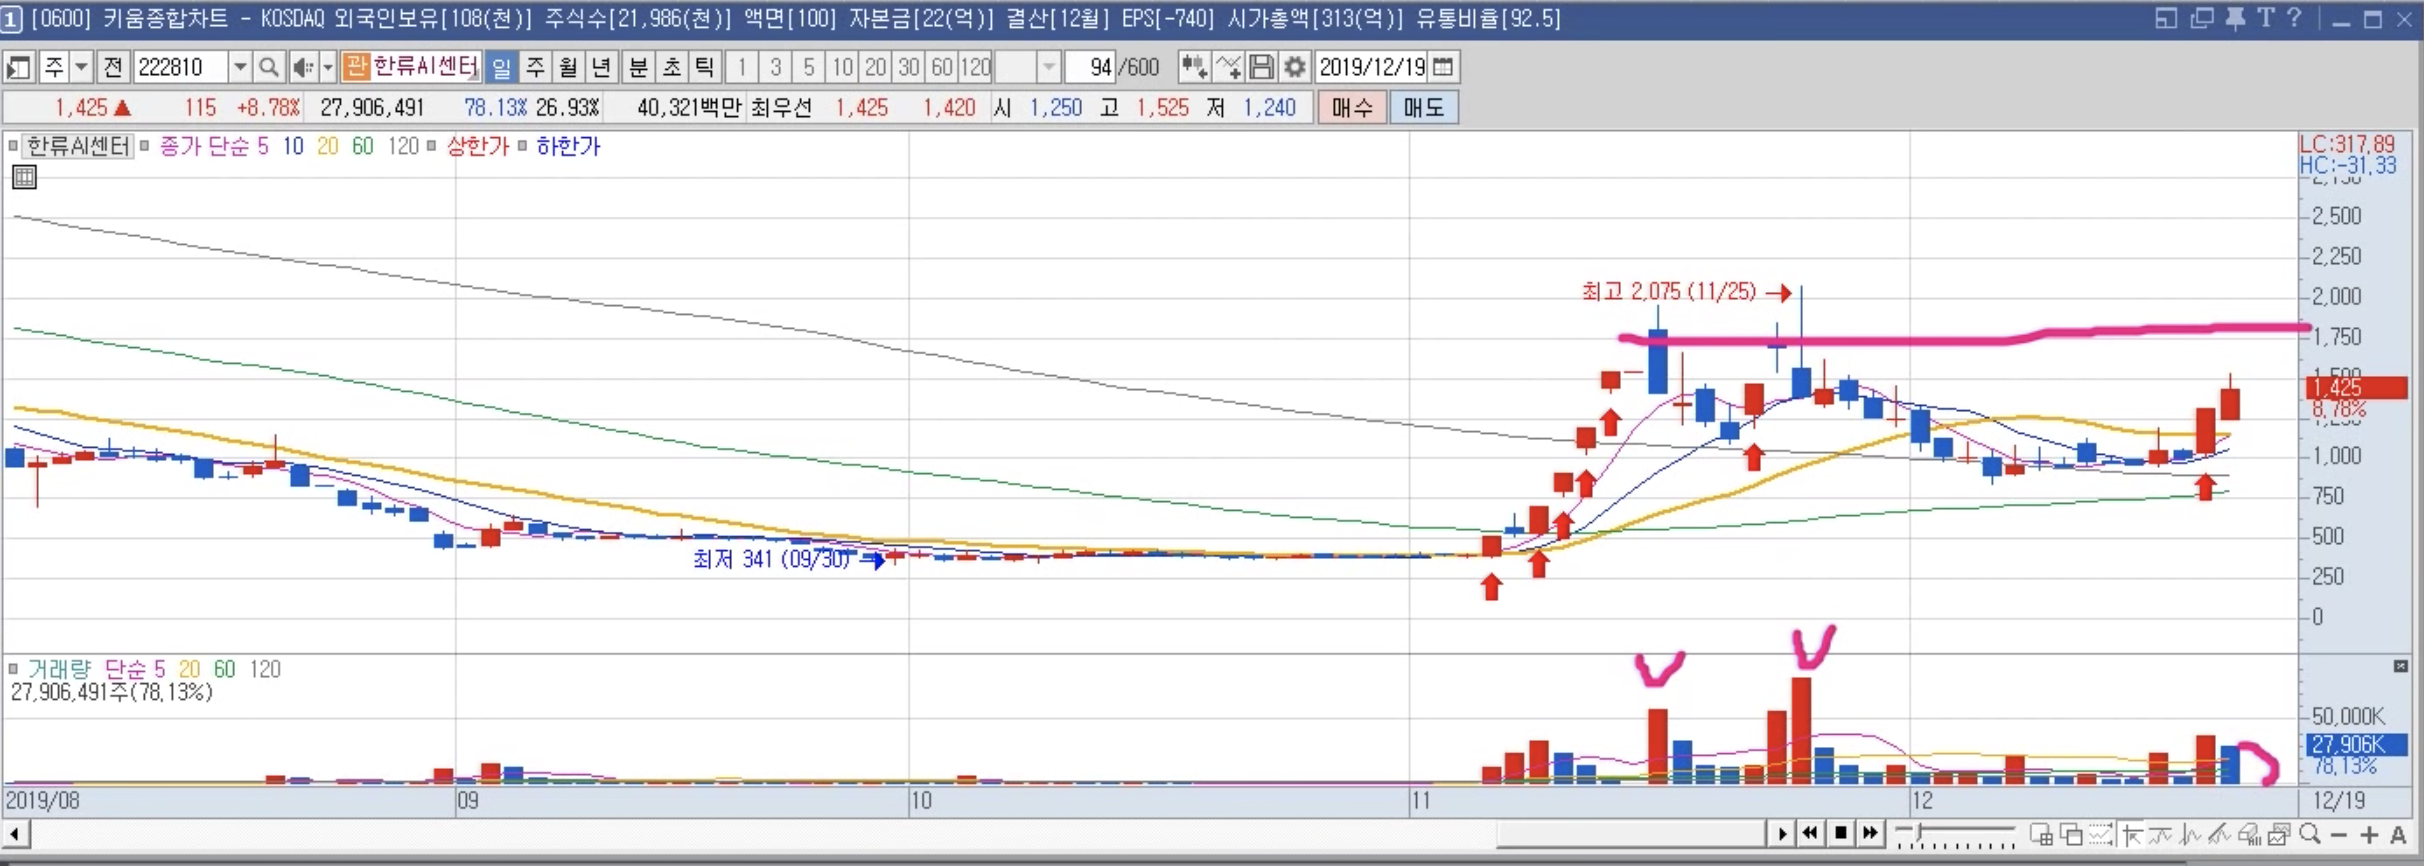Click the crosshair cursor tool icon in bottom toolbar

tap(2132, 834)
